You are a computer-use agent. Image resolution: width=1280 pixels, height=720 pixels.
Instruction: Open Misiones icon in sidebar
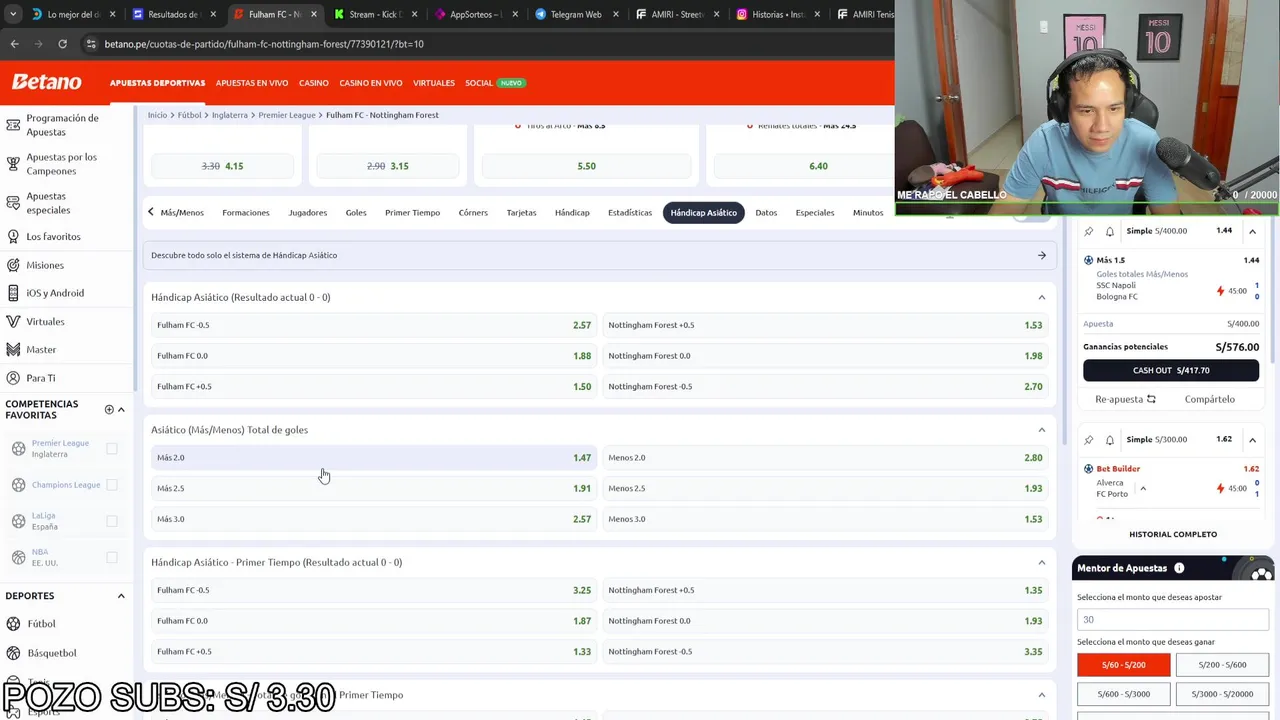tap(13, 265)
